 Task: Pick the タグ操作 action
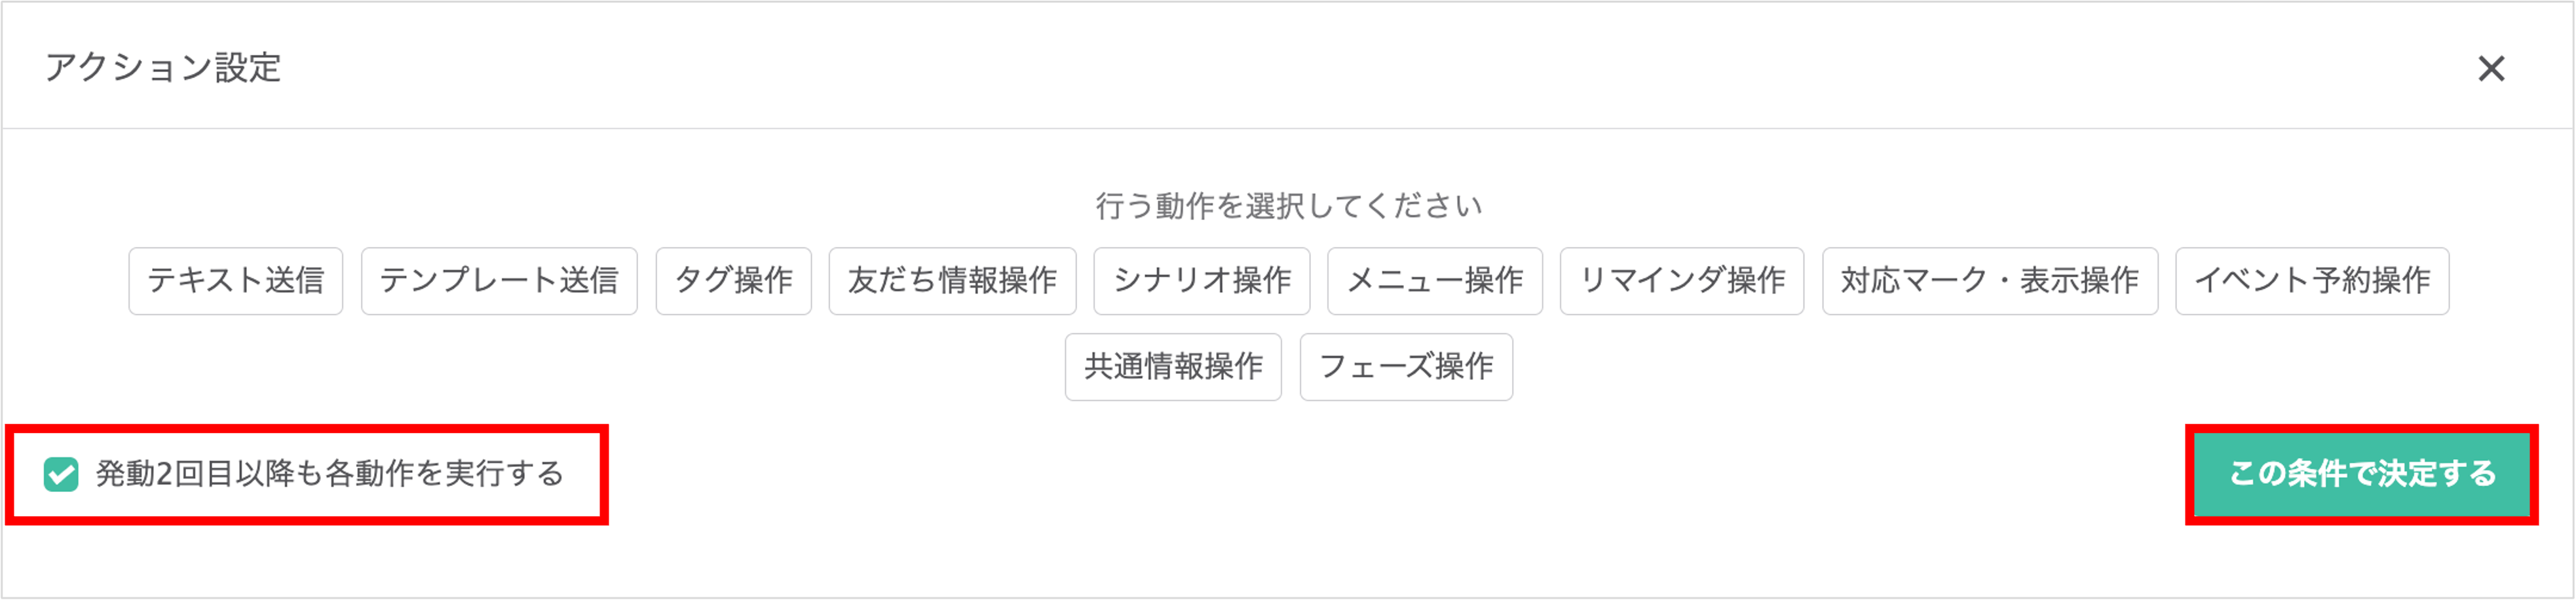coord(733,281)
